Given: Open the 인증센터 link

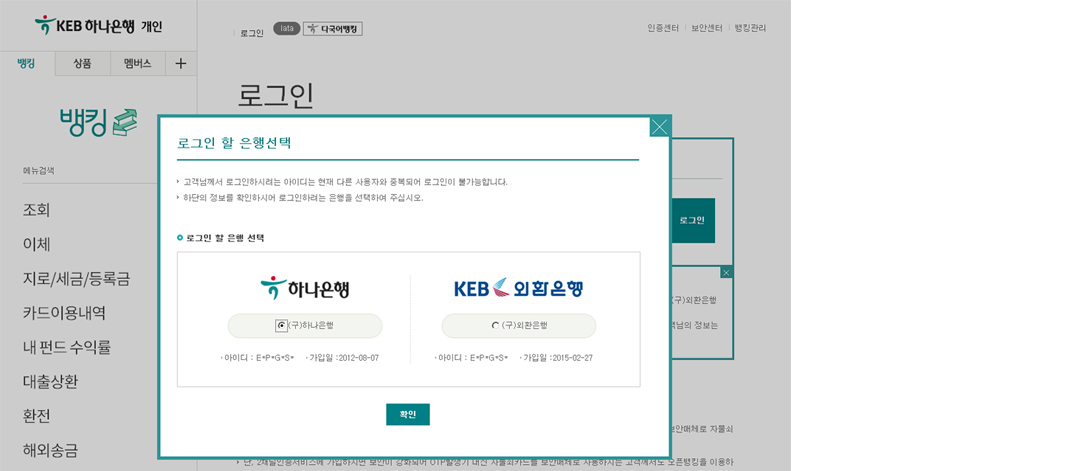Looking at the screenshot, I should pyautogui.click(x=663, y=28).
